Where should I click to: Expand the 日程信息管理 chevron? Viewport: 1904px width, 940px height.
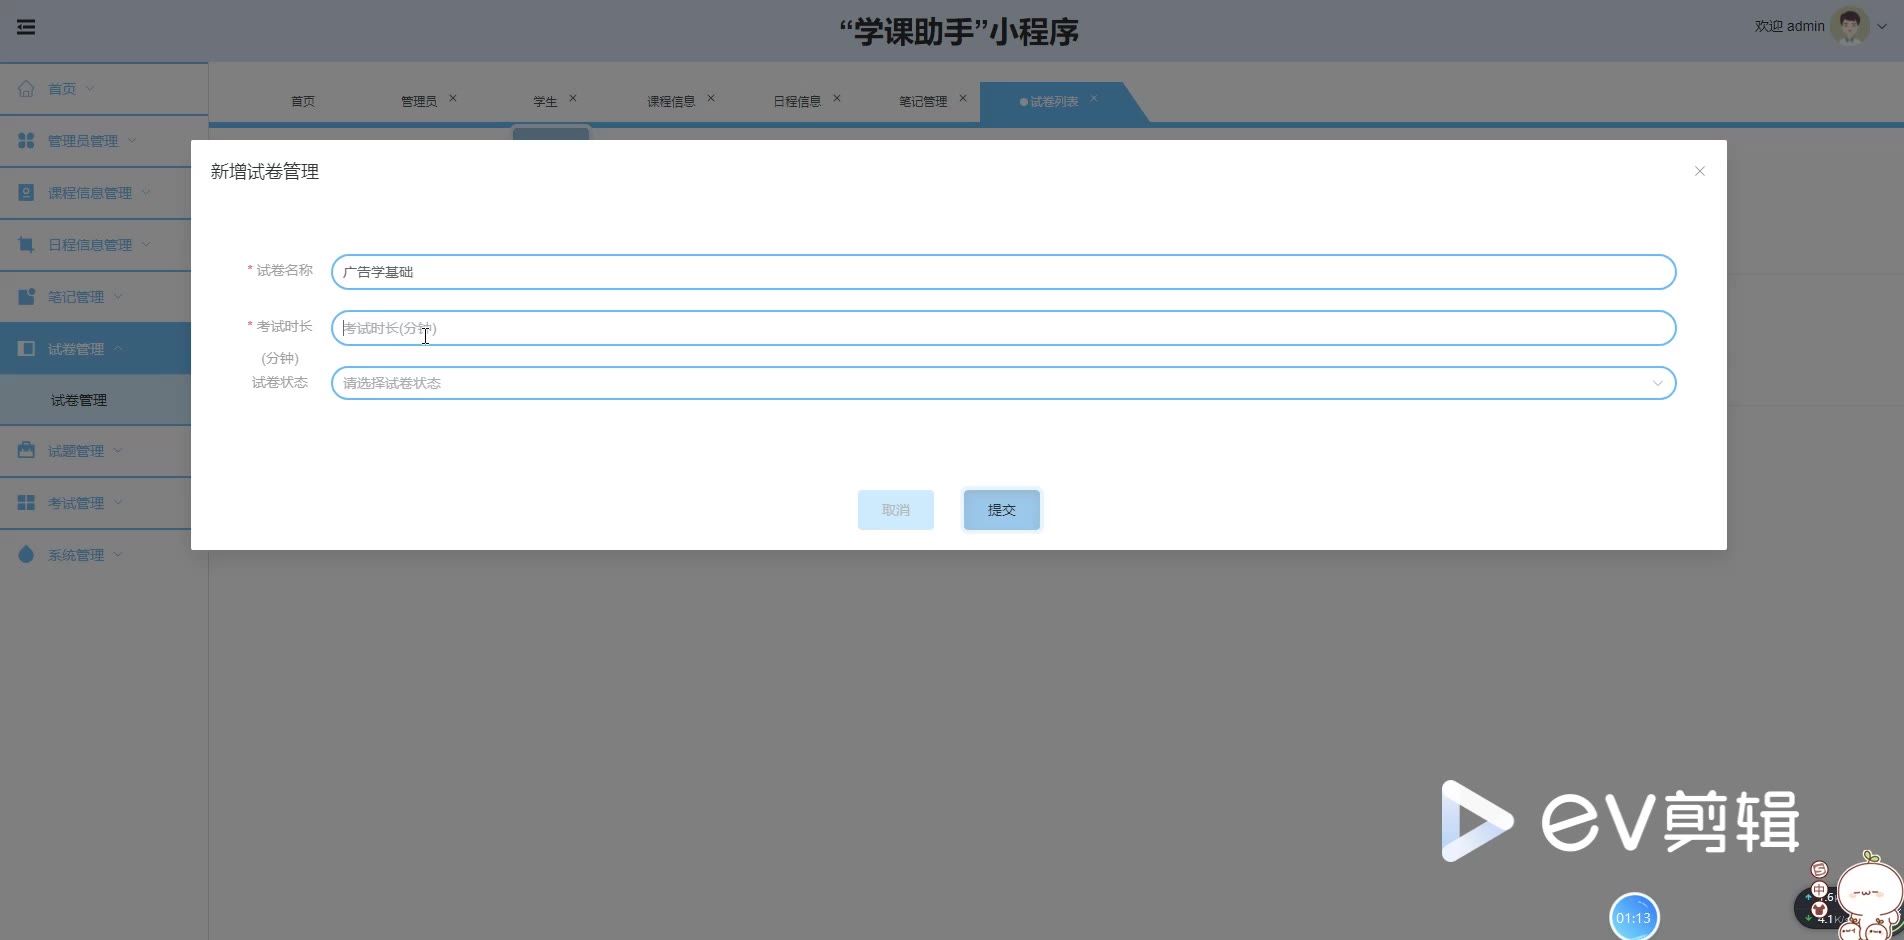146,244
